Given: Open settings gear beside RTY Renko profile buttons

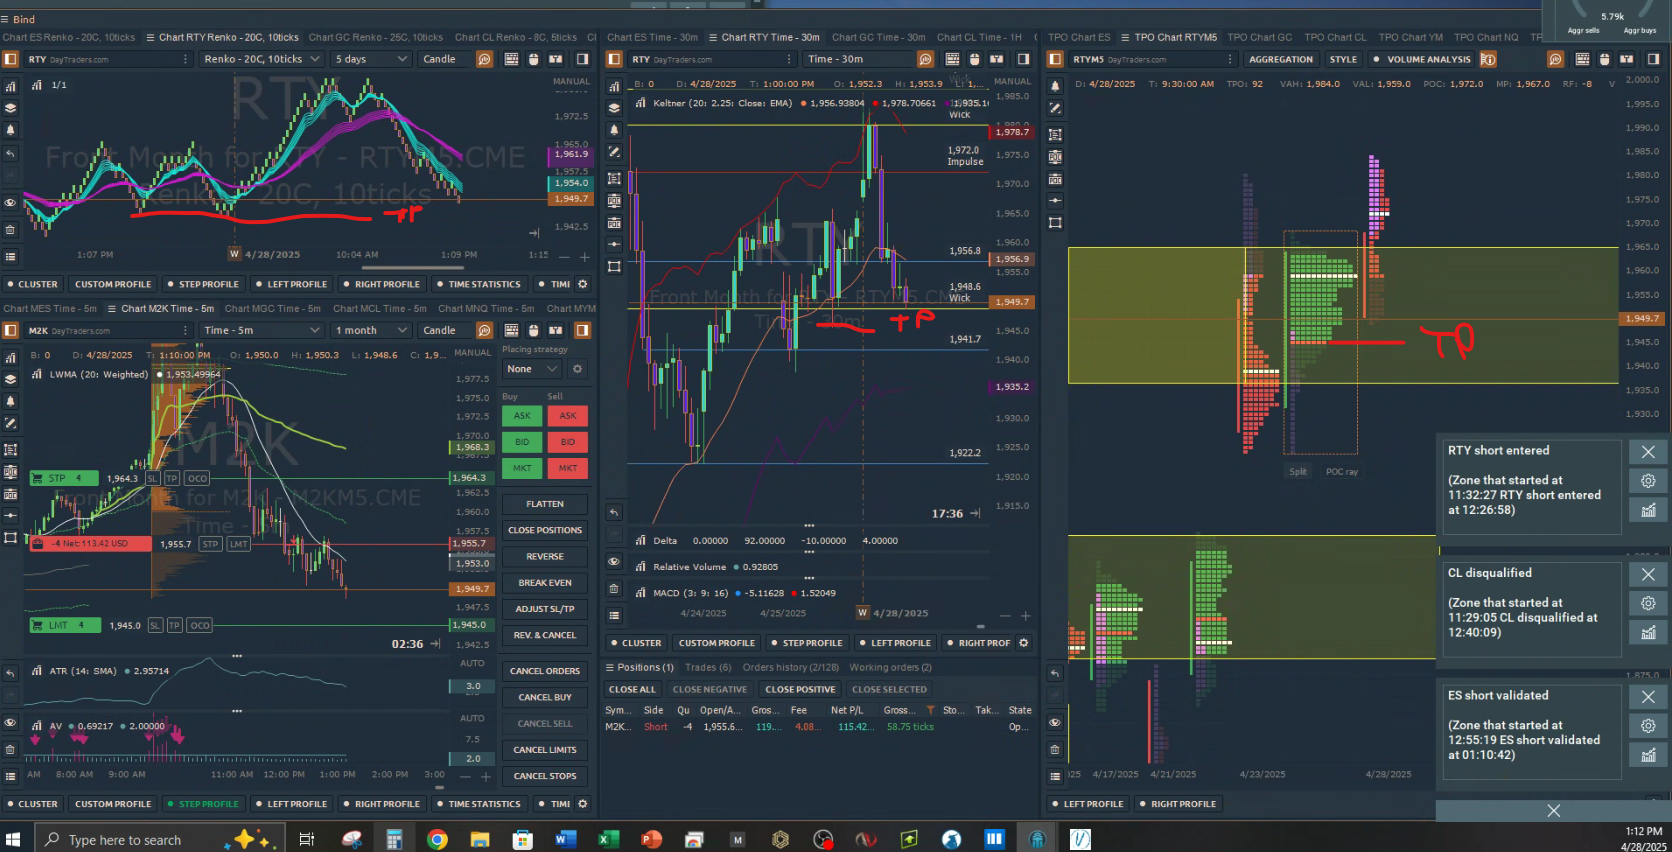Looking at the screenshot, I should coord(583,284).
